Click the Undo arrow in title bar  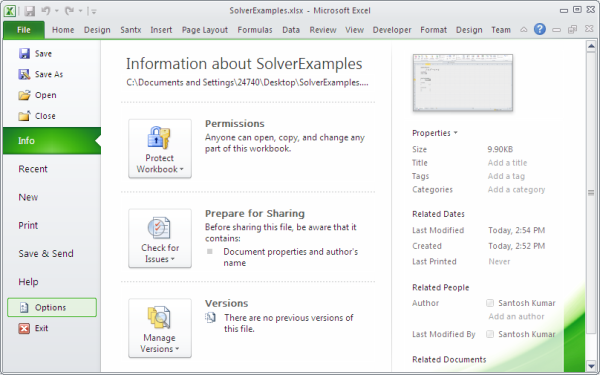click(46, 11)
